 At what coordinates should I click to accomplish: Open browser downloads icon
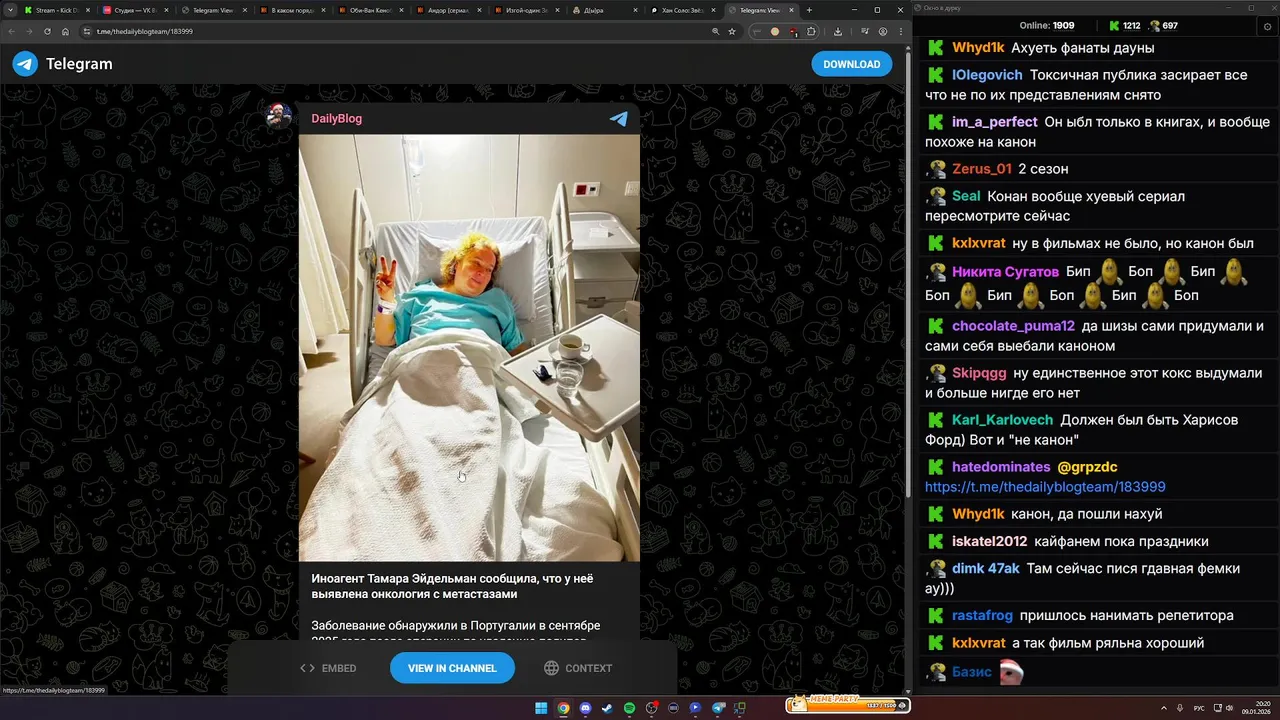tap(837, 31)
